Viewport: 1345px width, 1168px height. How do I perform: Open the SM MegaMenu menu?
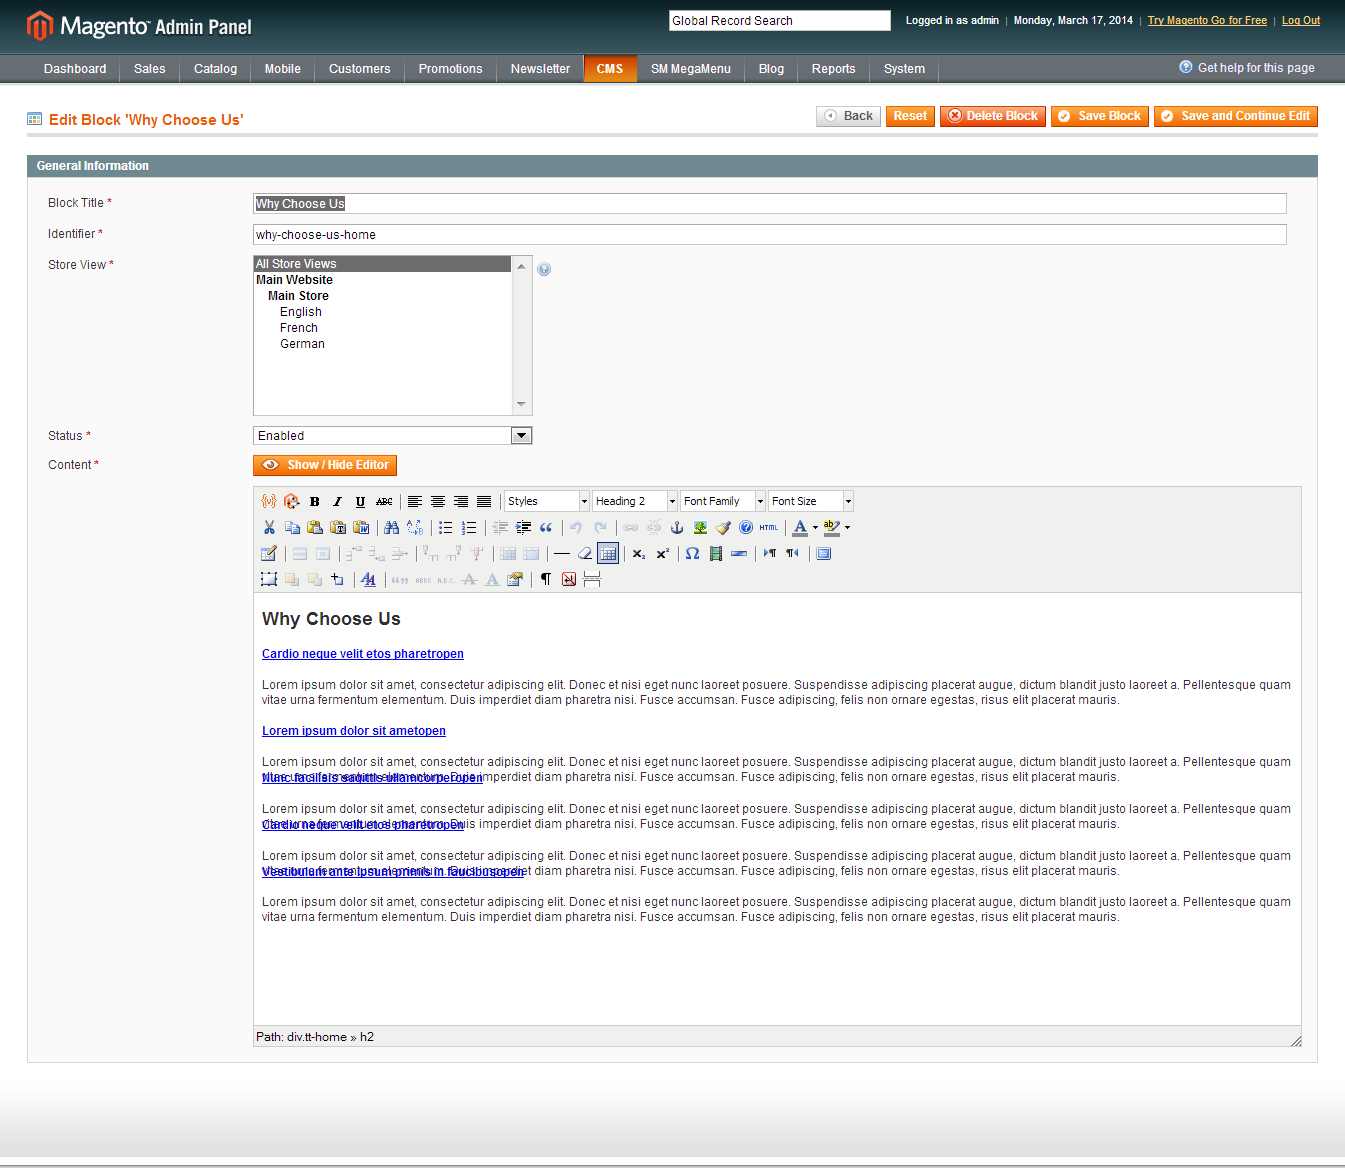tap(691, 69)
